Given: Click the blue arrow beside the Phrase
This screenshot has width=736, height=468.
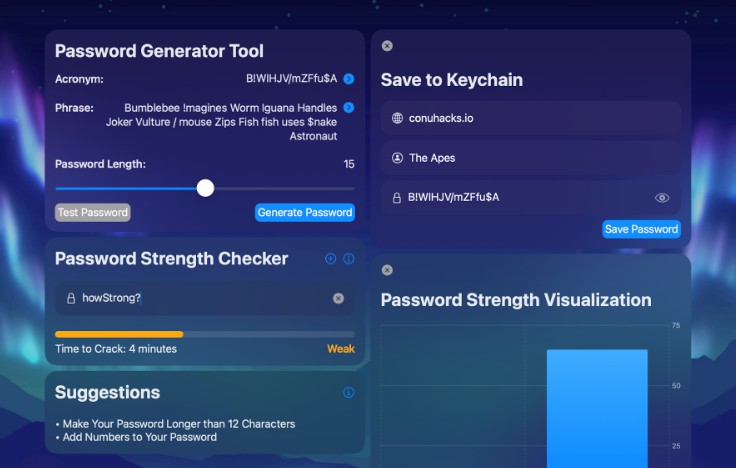Looking at the screenshot, I should point(348,108).
